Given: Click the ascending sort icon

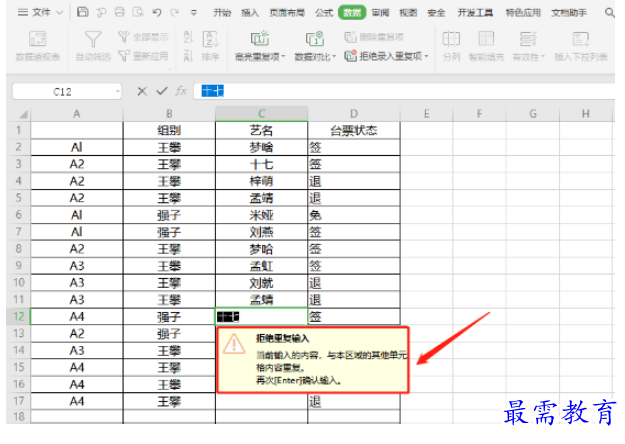Looking at the screenshot, I should tap(188, 37).
